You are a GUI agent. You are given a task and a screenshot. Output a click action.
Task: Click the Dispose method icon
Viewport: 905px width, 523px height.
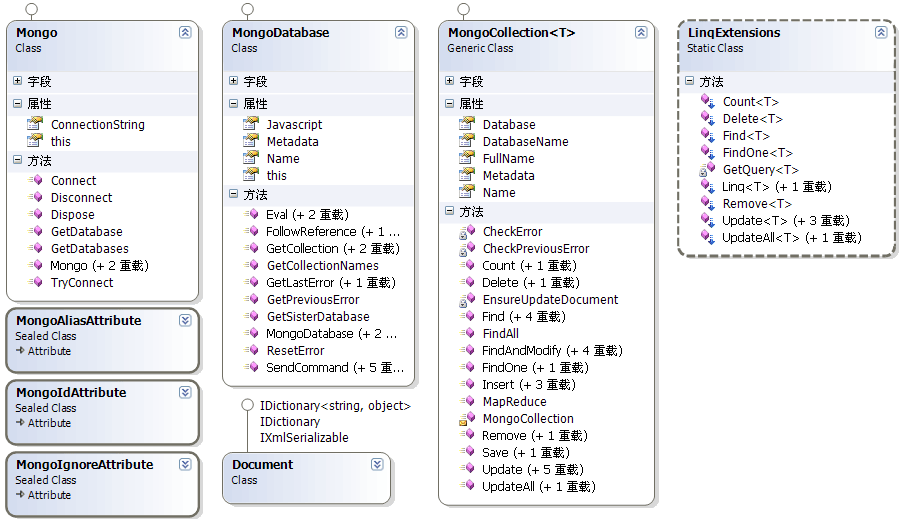coord(35,214)
